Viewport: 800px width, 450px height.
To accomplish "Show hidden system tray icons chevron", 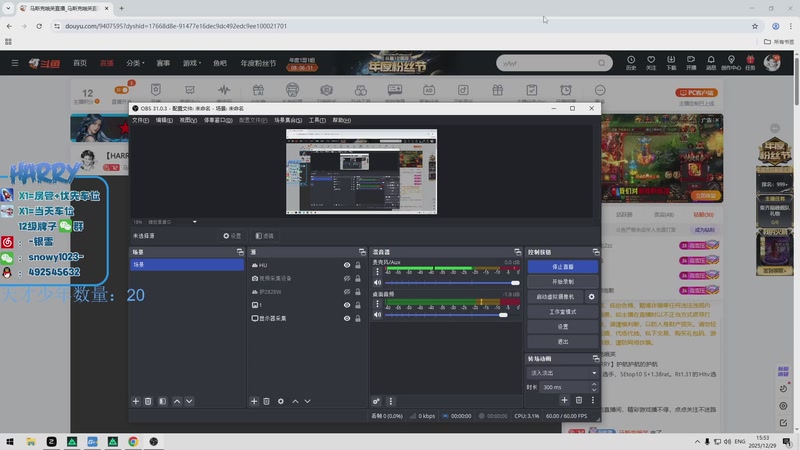I will tap(697, 441).
